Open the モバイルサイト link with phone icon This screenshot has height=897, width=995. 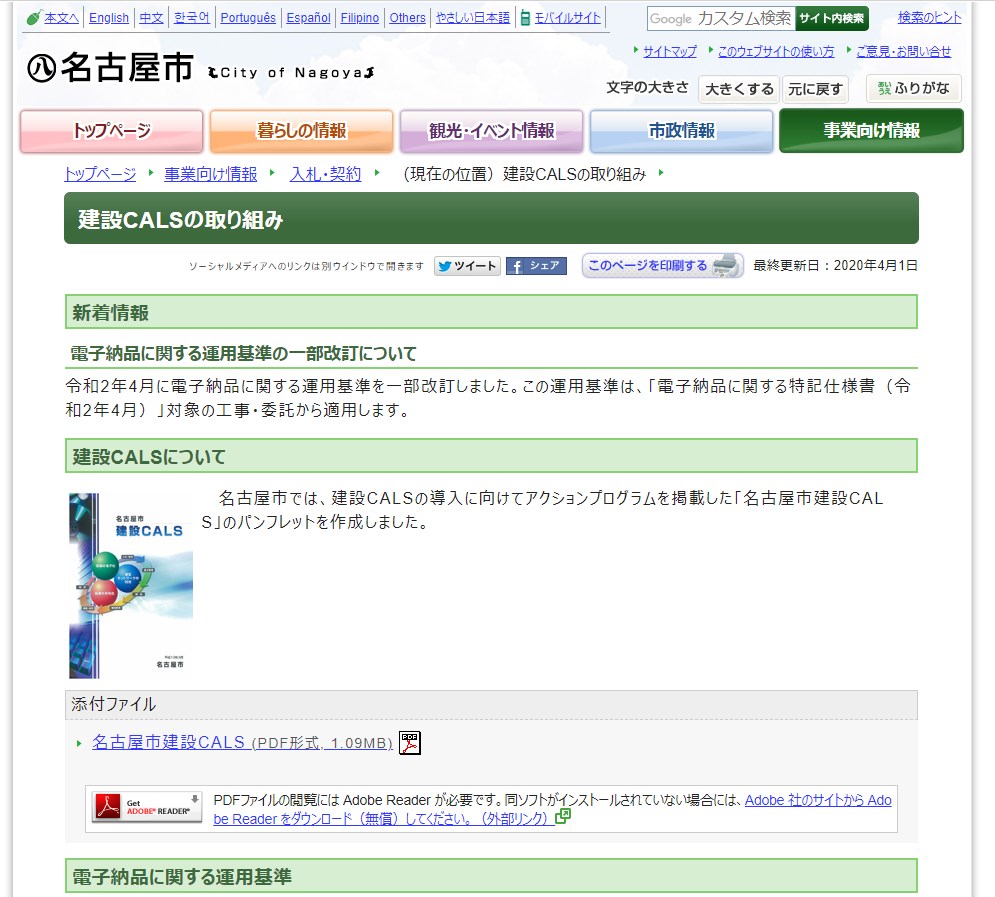point(560,18)
